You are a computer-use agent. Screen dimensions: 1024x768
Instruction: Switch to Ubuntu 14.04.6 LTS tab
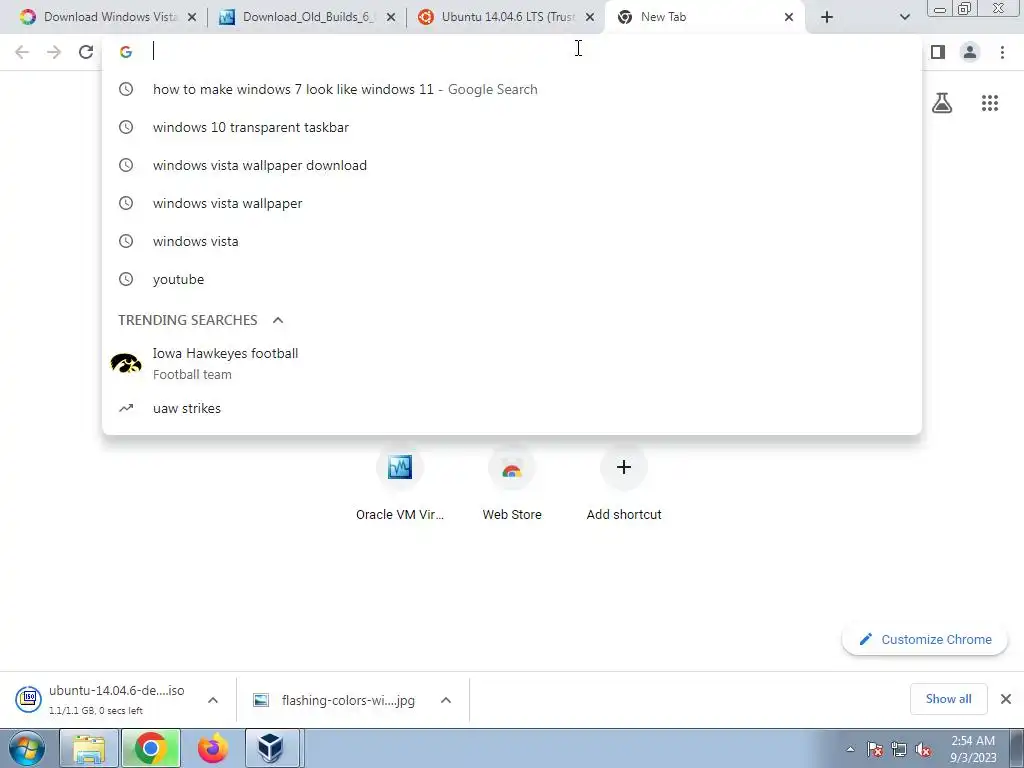tap(507, 17)
